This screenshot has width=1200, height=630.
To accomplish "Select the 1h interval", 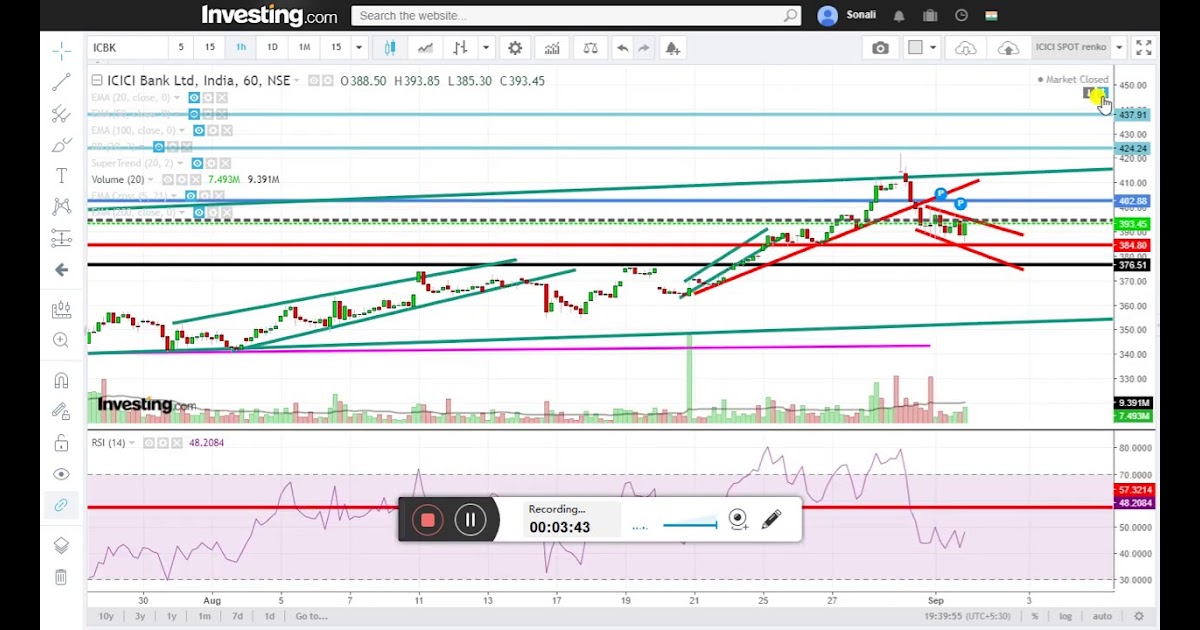I will (x=241, y=48).
